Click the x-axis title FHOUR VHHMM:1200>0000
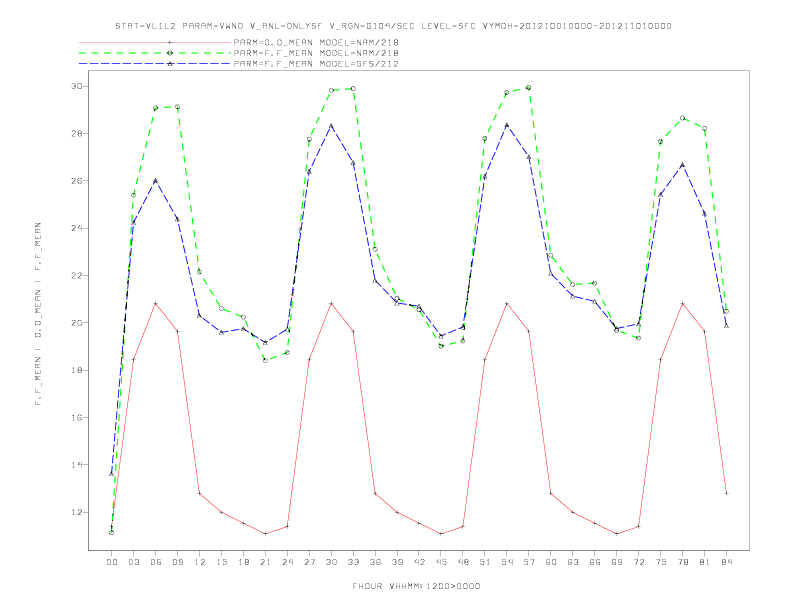 [416, 586]
